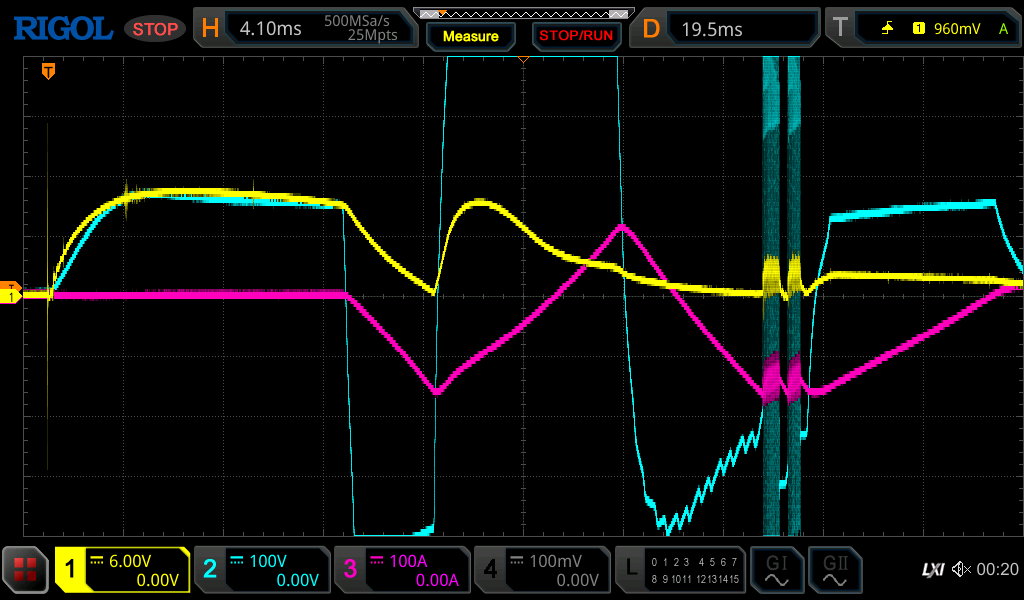This screenshot has width=1024, height=600.
Task: Open channel 3 (100A) settings
Action: pos(401,570)
